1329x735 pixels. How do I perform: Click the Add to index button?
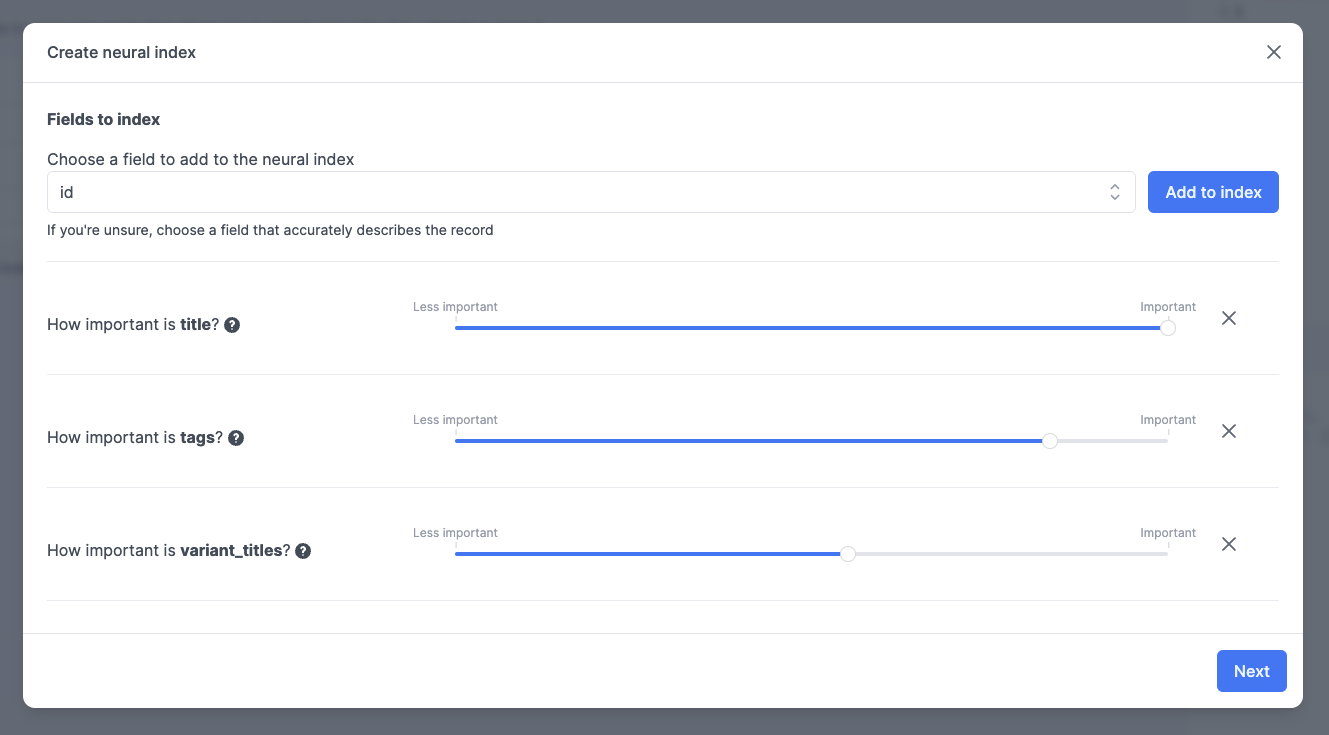click(1212, 192)
